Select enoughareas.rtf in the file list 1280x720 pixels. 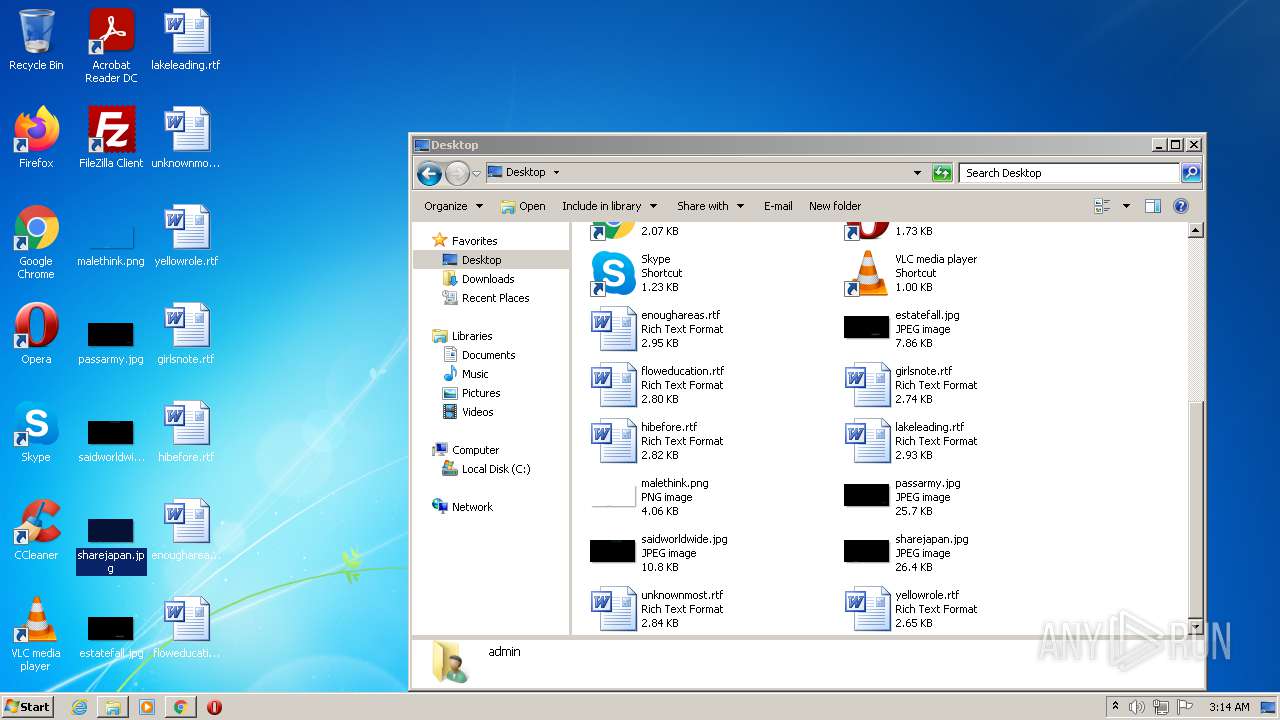[x=657, y=329]
